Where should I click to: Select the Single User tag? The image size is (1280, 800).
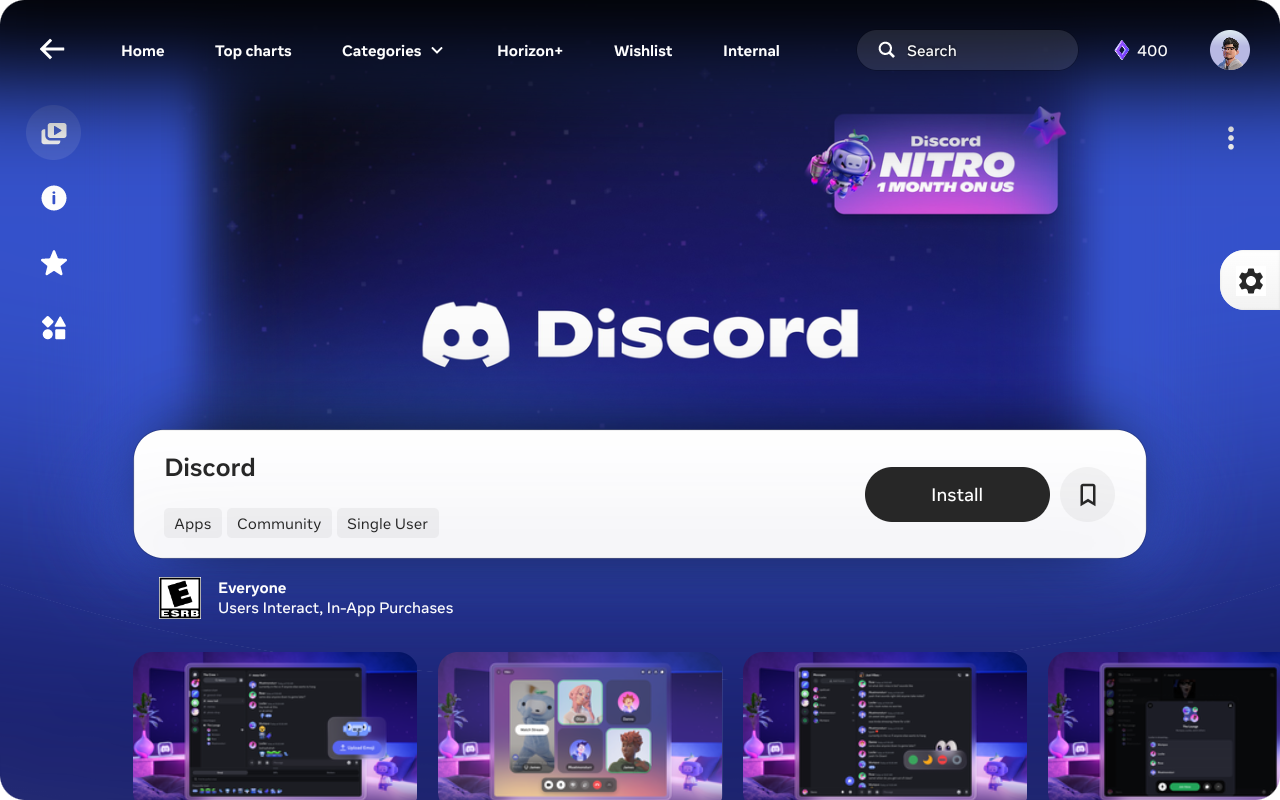(387, 524)
